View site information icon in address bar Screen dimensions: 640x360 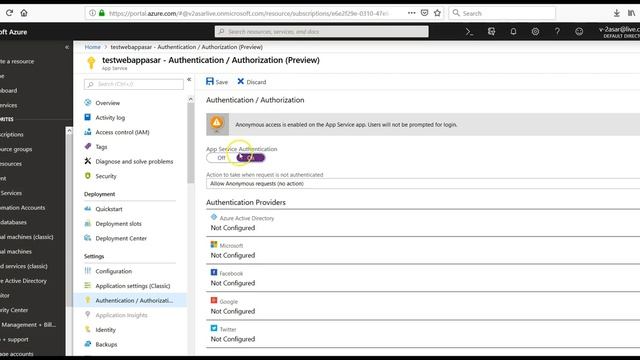point(93,13)
